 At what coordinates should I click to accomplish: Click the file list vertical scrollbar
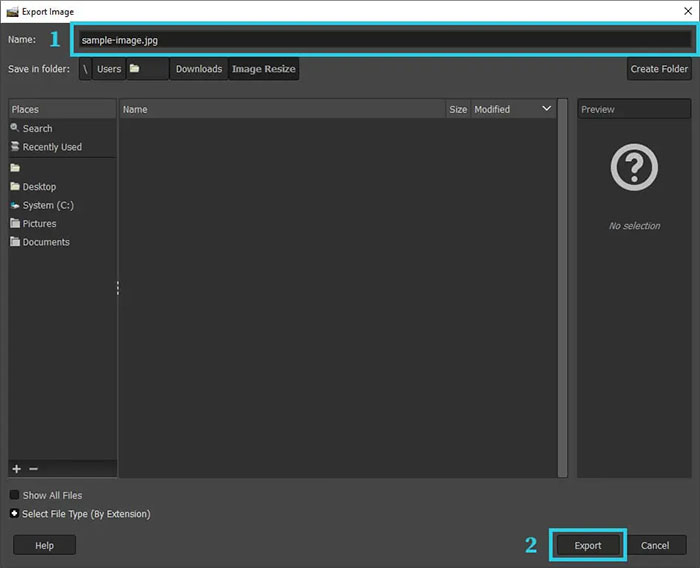click(x=562, y=290)
